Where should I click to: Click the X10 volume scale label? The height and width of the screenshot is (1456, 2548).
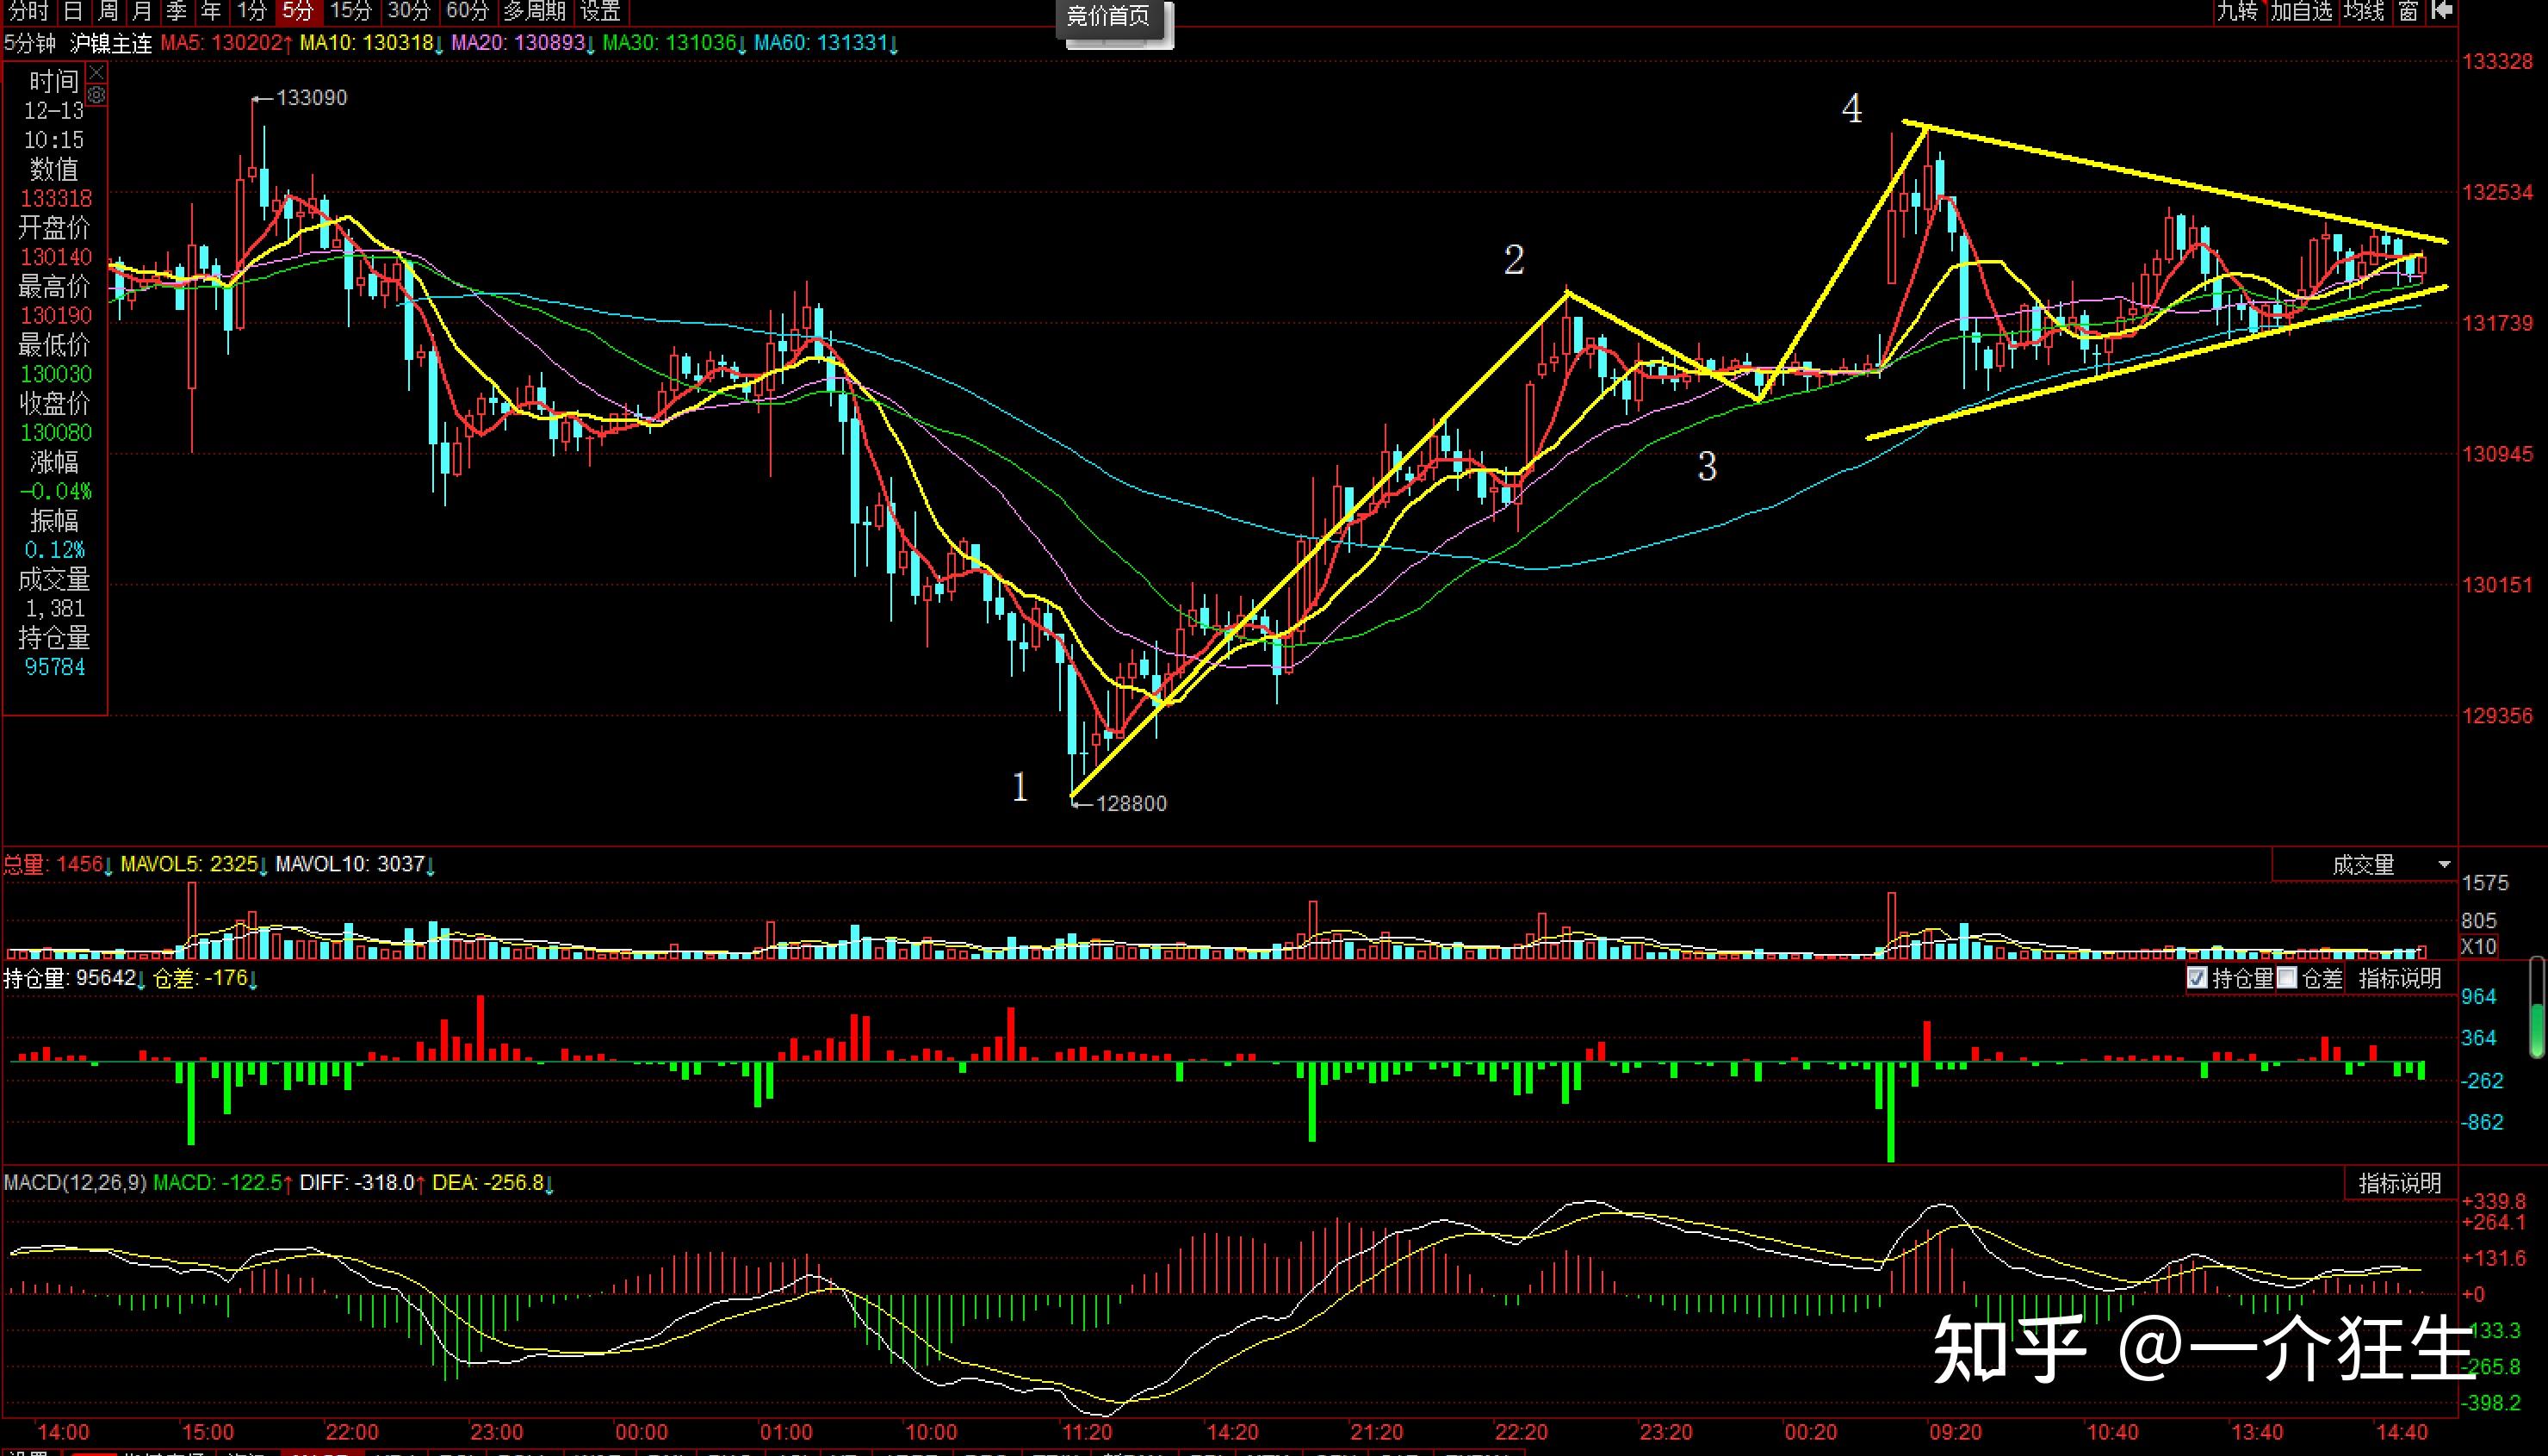pyautogui.click(x=2478, y=946)
